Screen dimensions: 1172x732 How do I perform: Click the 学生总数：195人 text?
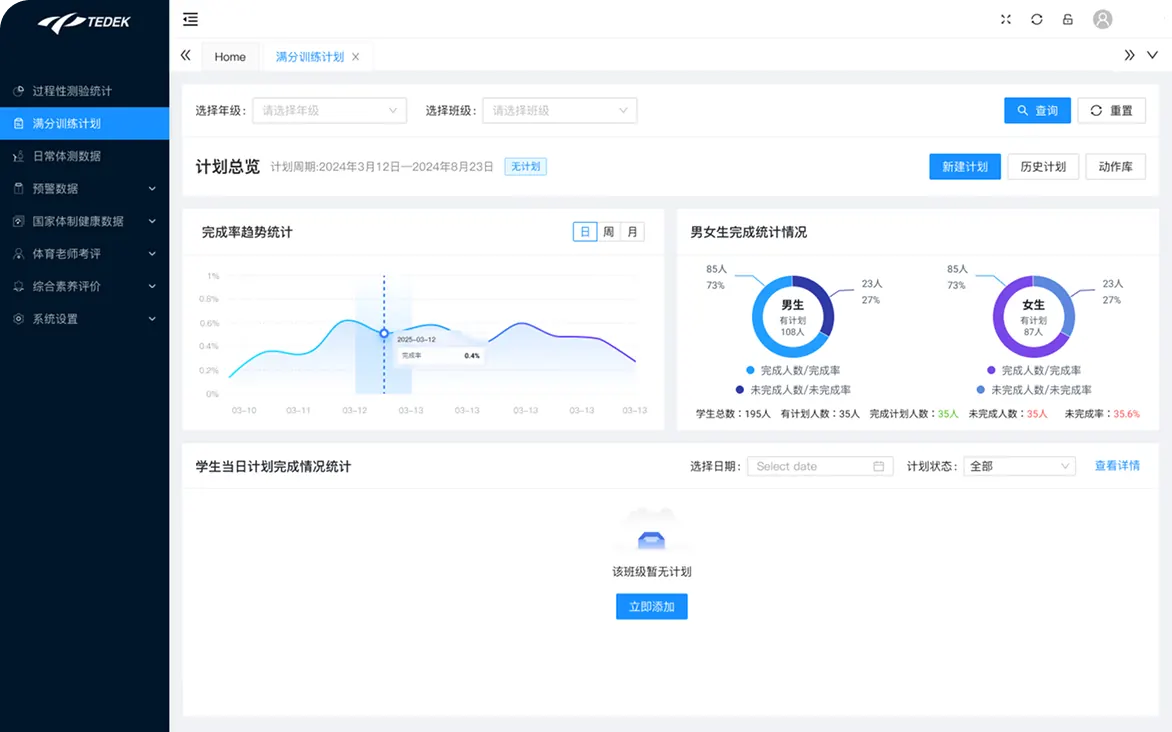tap(732, 413)
